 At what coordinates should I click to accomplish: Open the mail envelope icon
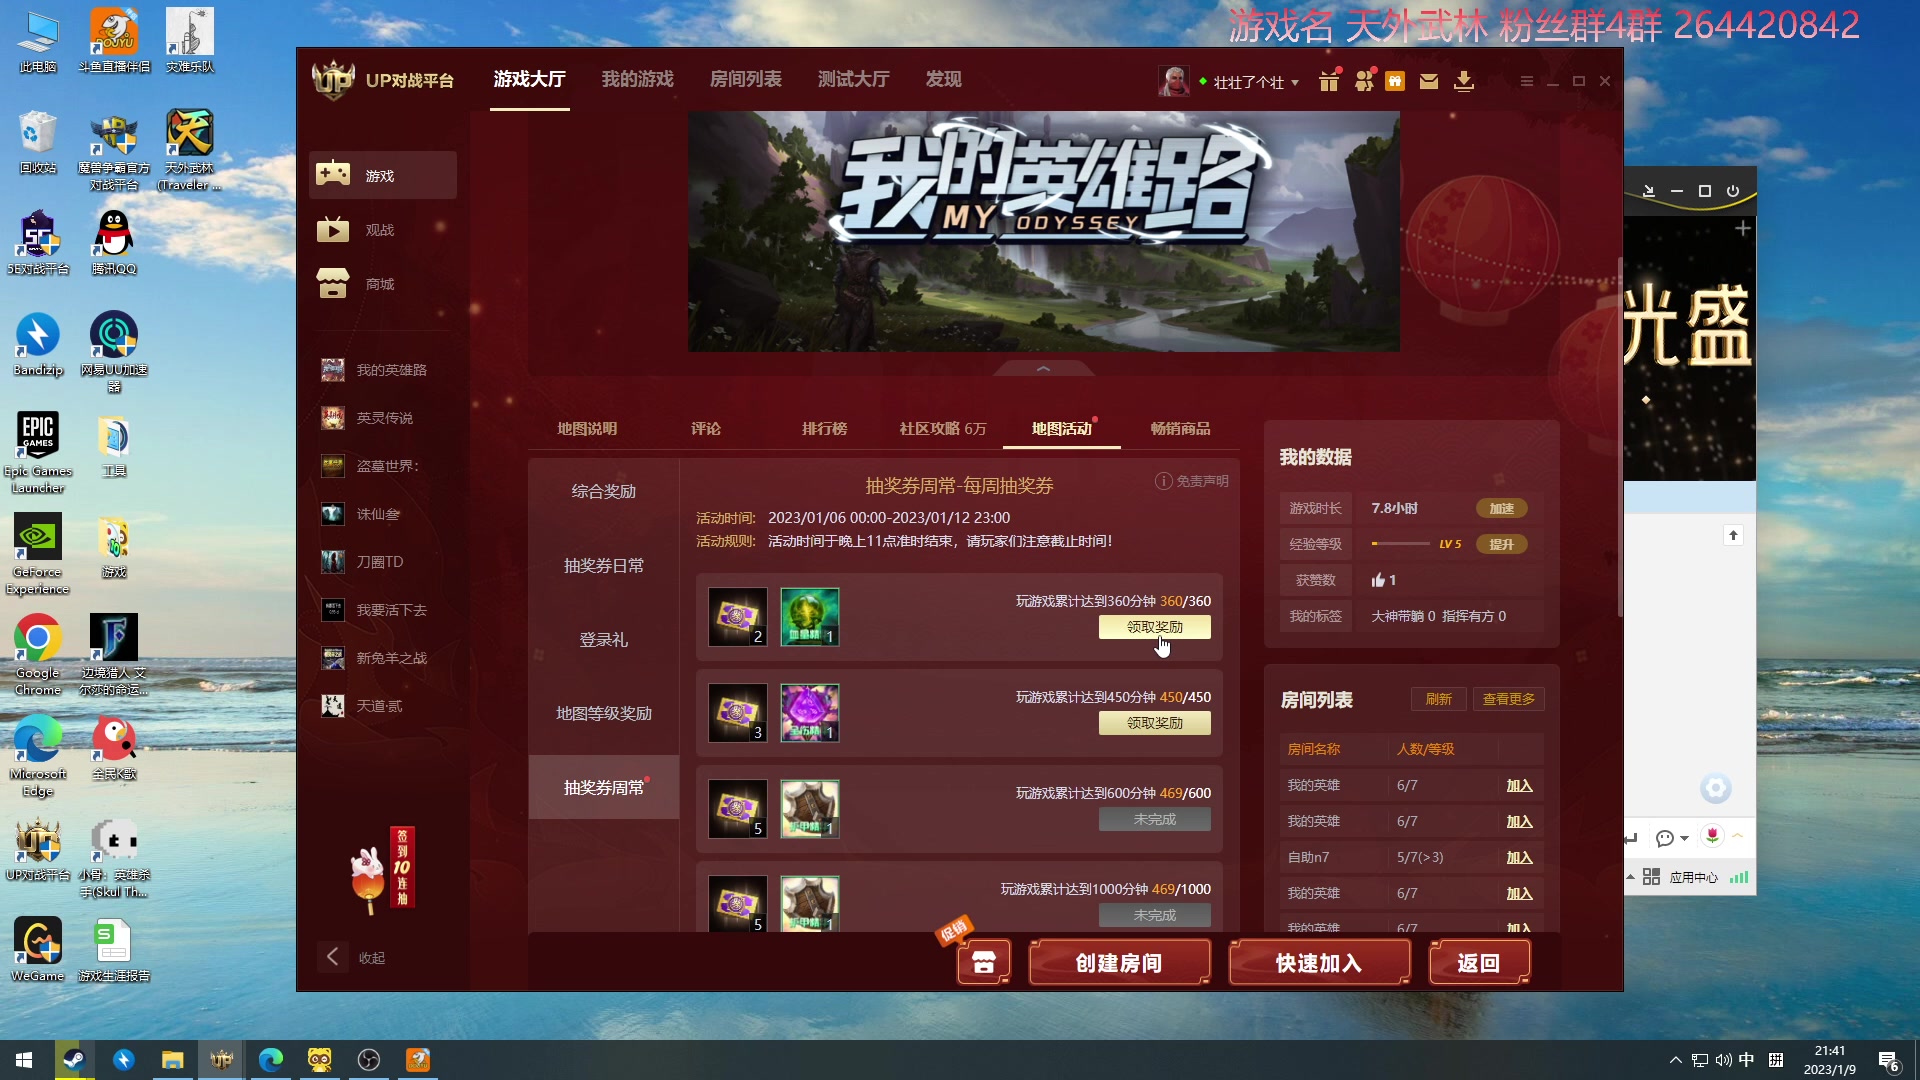tap(1429, 82)
